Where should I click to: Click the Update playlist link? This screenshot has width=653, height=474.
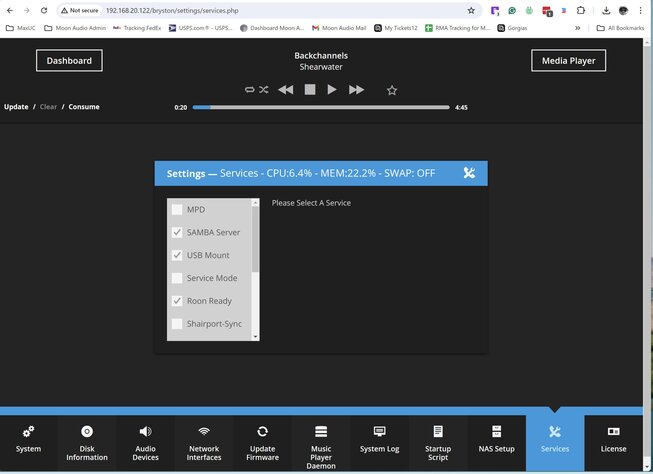[x=16, y=107]
